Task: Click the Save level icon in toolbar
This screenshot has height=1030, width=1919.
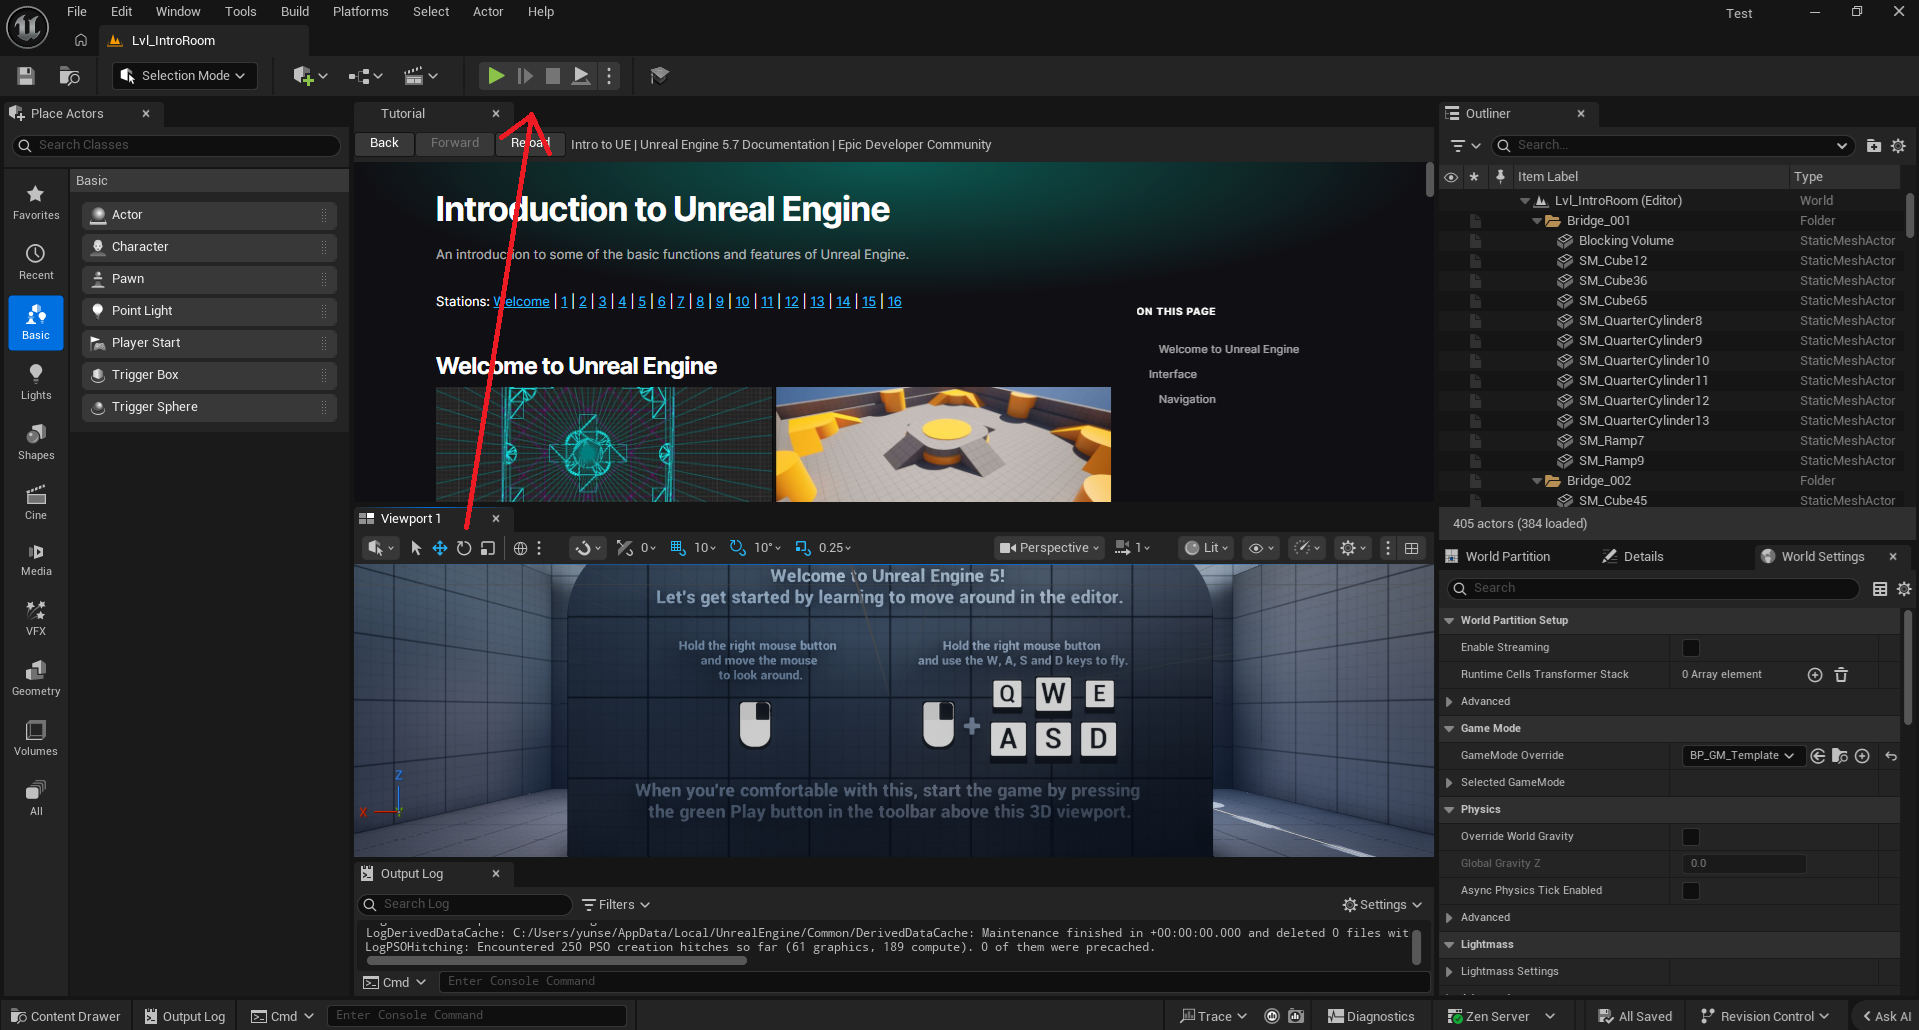Action: [26, 76]
